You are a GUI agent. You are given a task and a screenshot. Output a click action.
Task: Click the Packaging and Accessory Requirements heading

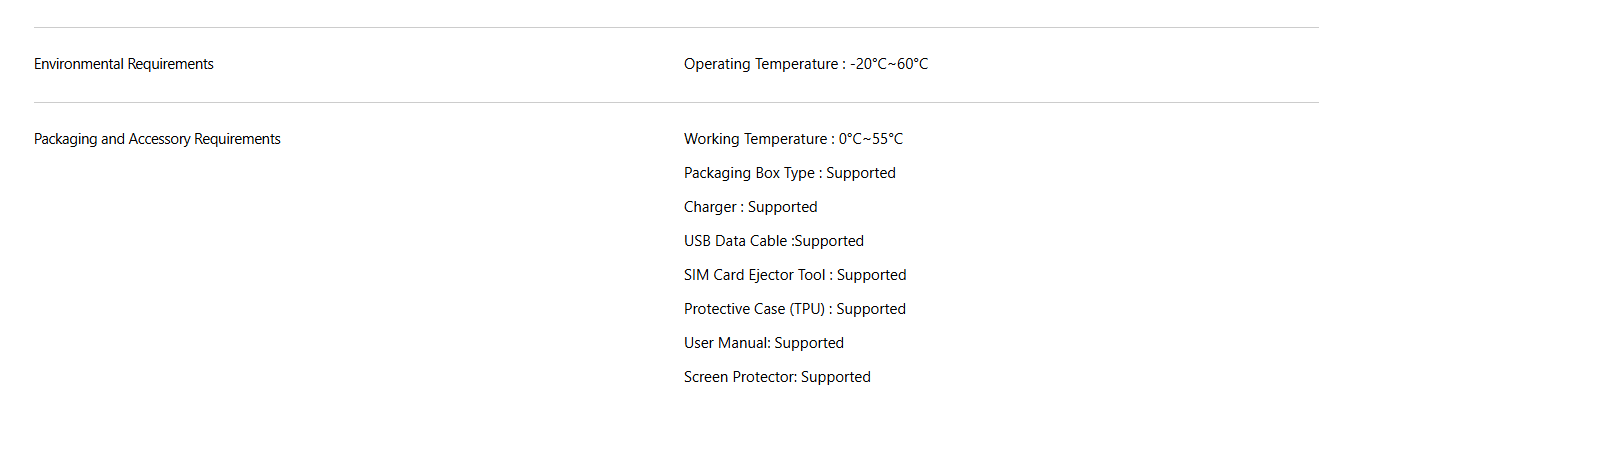(157, 139)
